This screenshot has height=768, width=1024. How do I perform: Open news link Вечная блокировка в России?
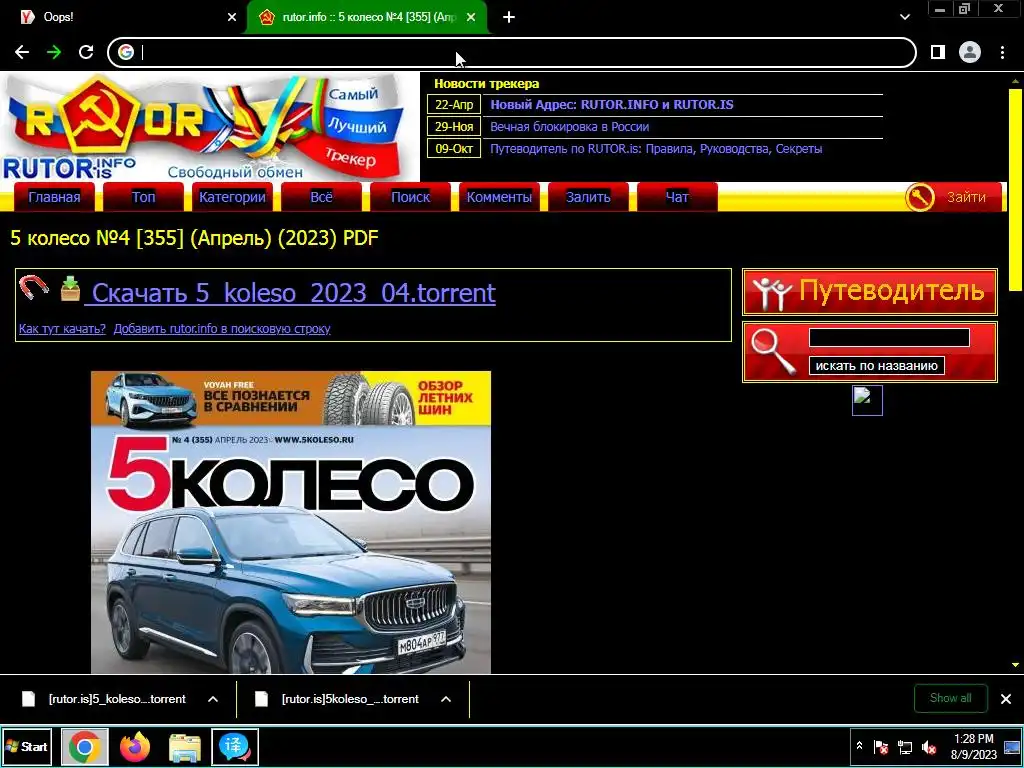[569, 127]
